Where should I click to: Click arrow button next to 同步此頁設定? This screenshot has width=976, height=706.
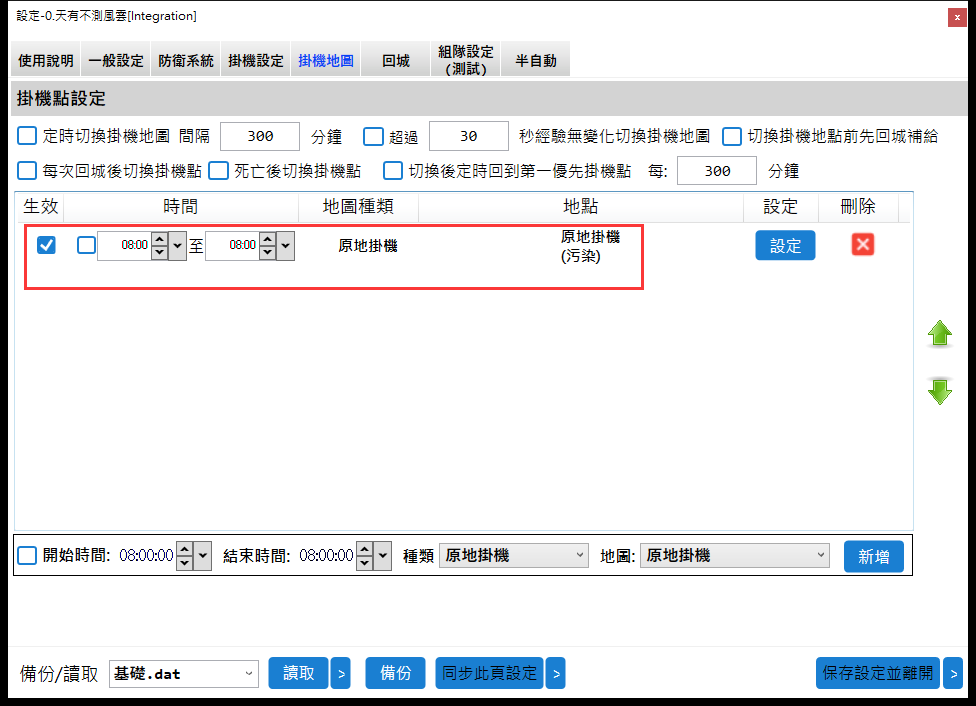click(555, 674)
